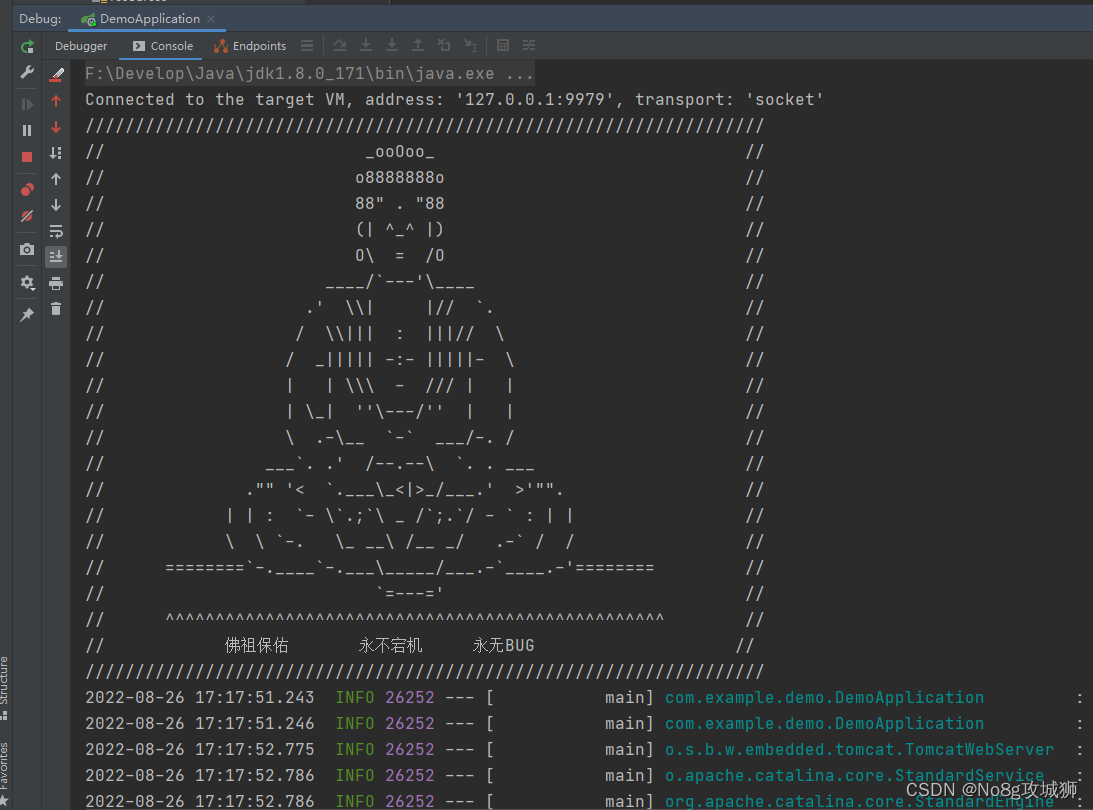Open debug Settings gear dropdown

(27, 282)
